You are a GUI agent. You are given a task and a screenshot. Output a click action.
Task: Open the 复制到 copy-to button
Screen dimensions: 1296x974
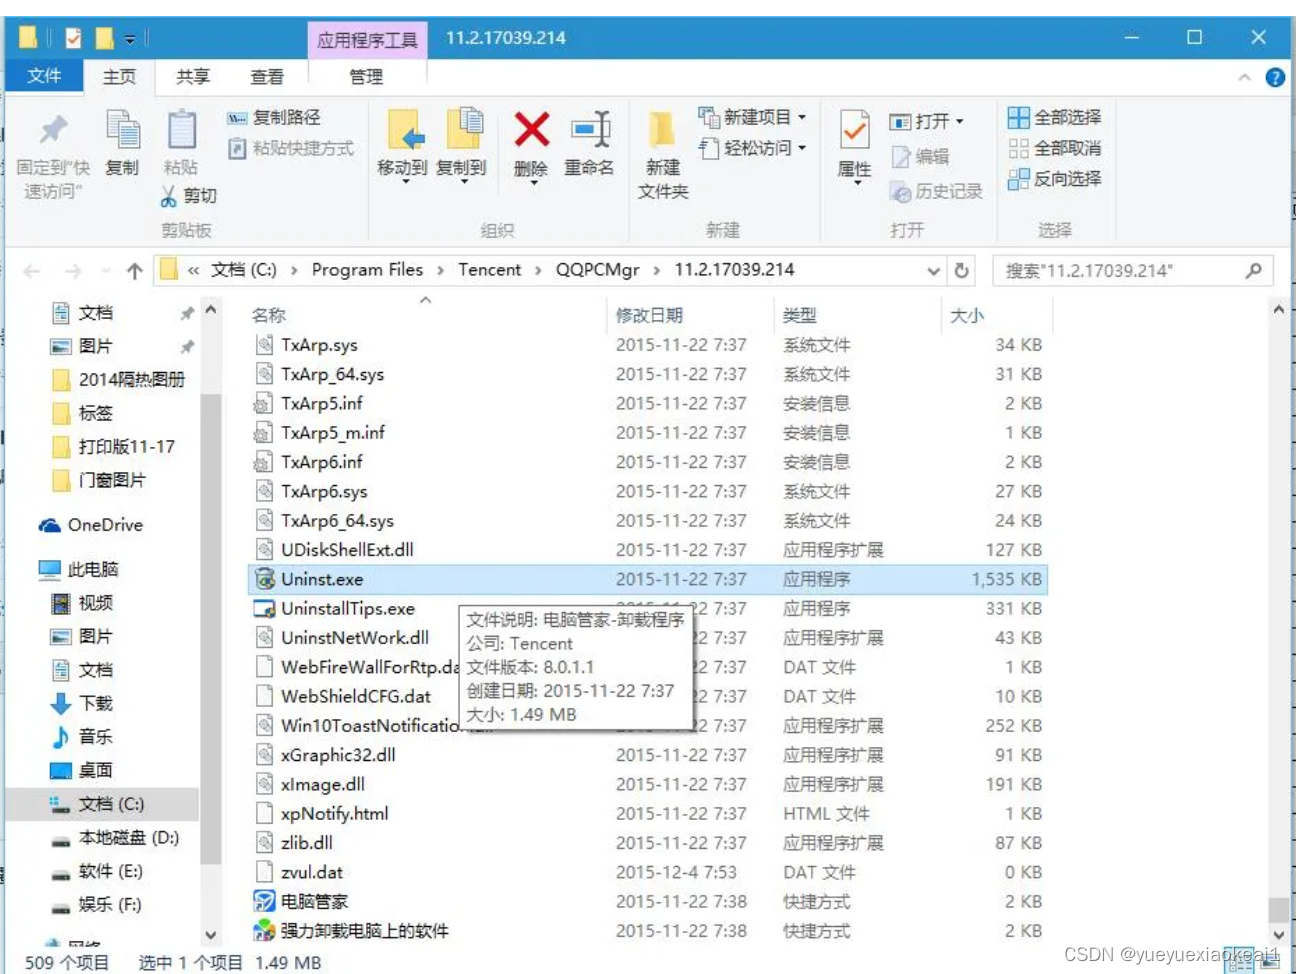(461, 146)
